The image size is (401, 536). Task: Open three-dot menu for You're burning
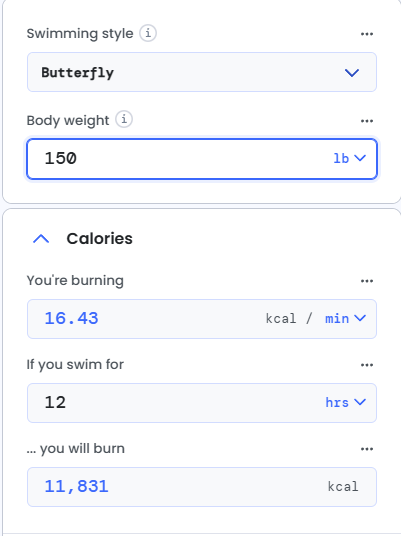pos(367,281)
